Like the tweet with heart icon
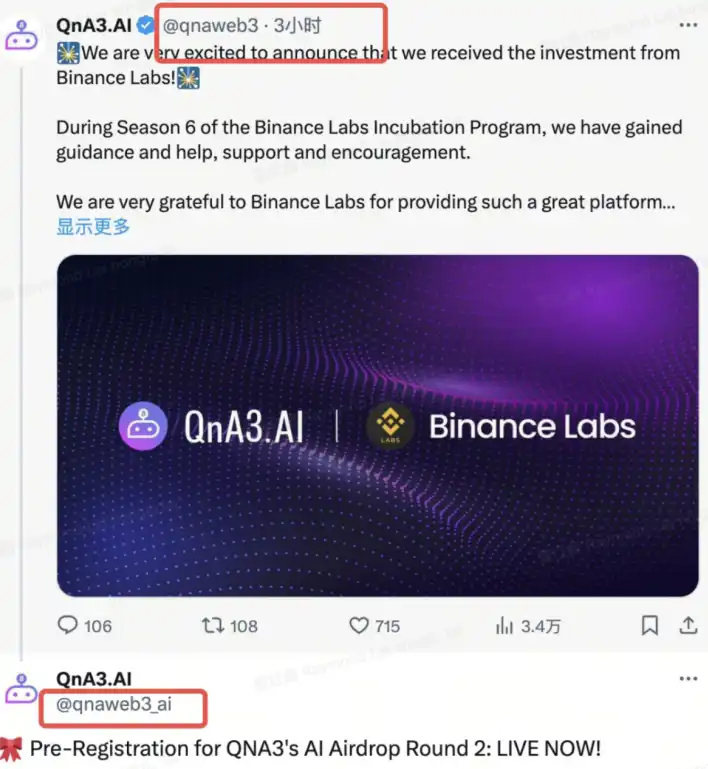Viewport: 708px width, 769px height. pyautogui.click(x=359, y=626)
